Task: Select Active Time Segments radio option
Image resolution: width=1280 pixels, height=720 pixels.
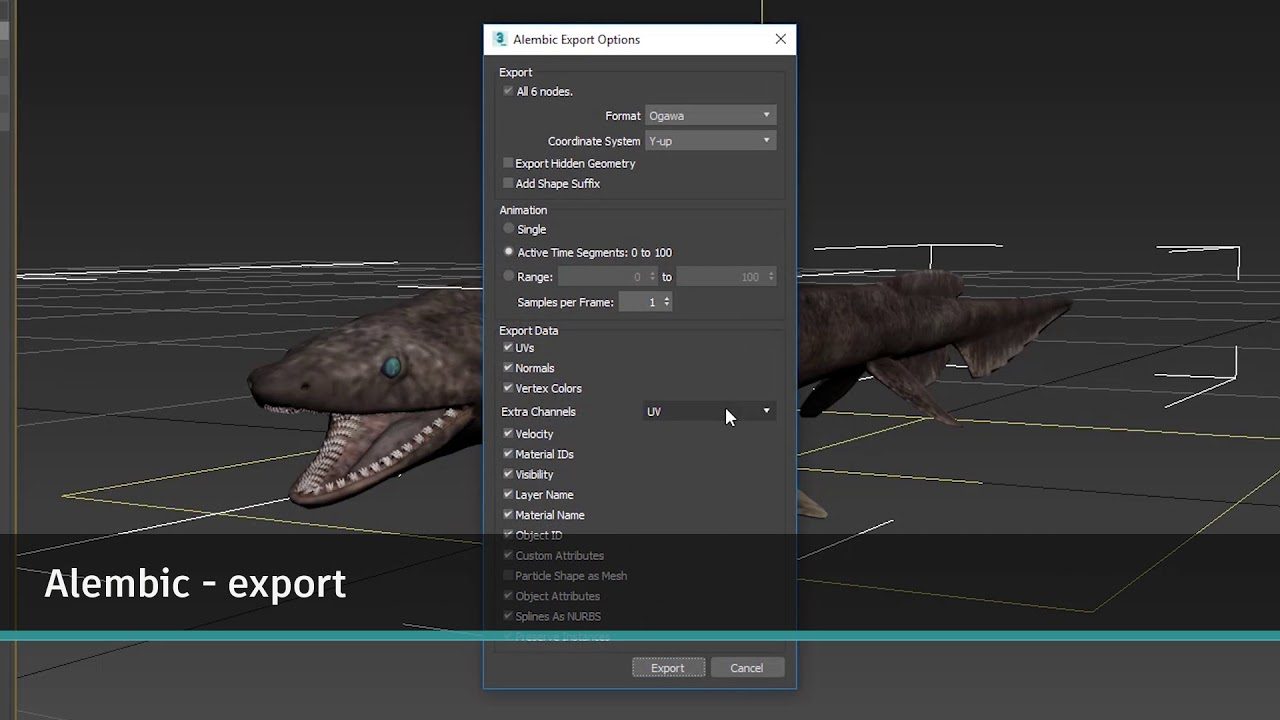Action: [x=509, y=252]
